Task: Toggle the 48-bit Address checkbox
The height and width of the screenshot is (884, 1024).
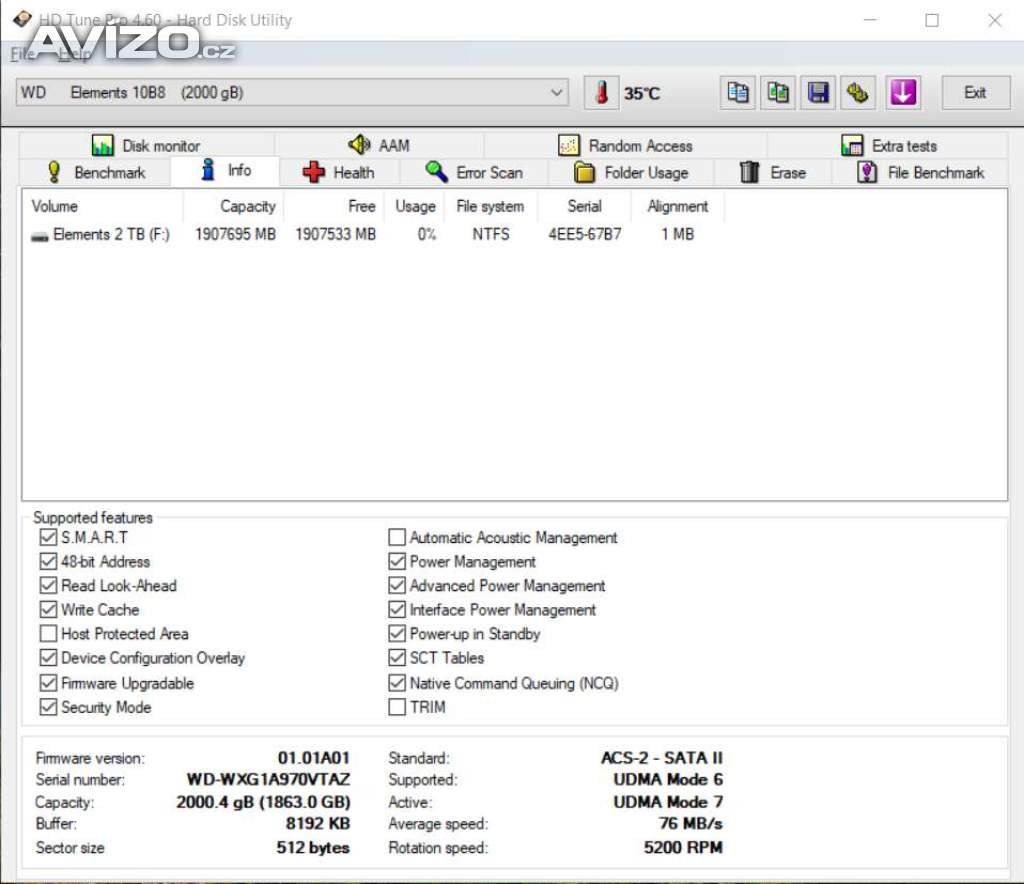Action: [x=48, y=561]
